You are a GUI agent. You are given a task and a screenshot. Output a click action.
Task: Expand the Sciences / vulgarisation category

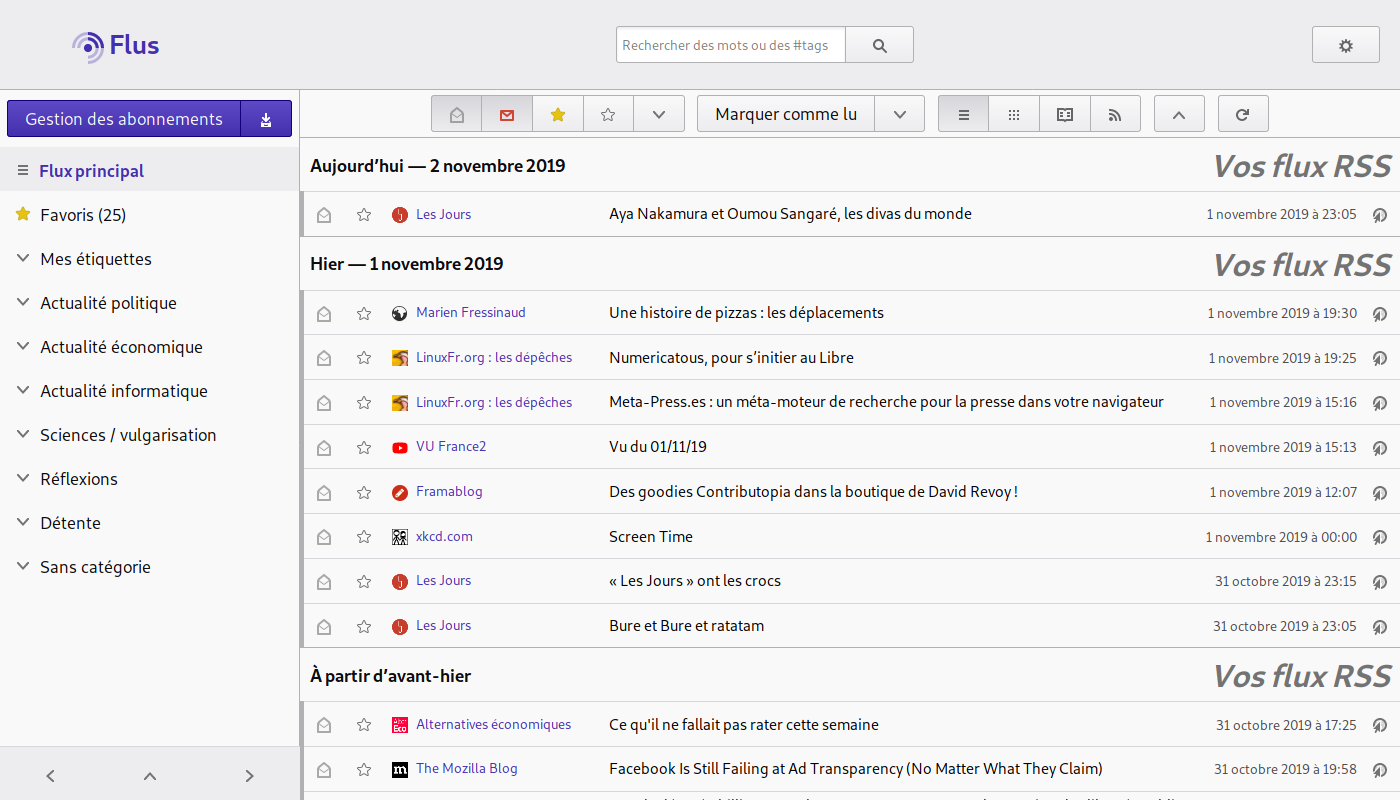(23, 435)
